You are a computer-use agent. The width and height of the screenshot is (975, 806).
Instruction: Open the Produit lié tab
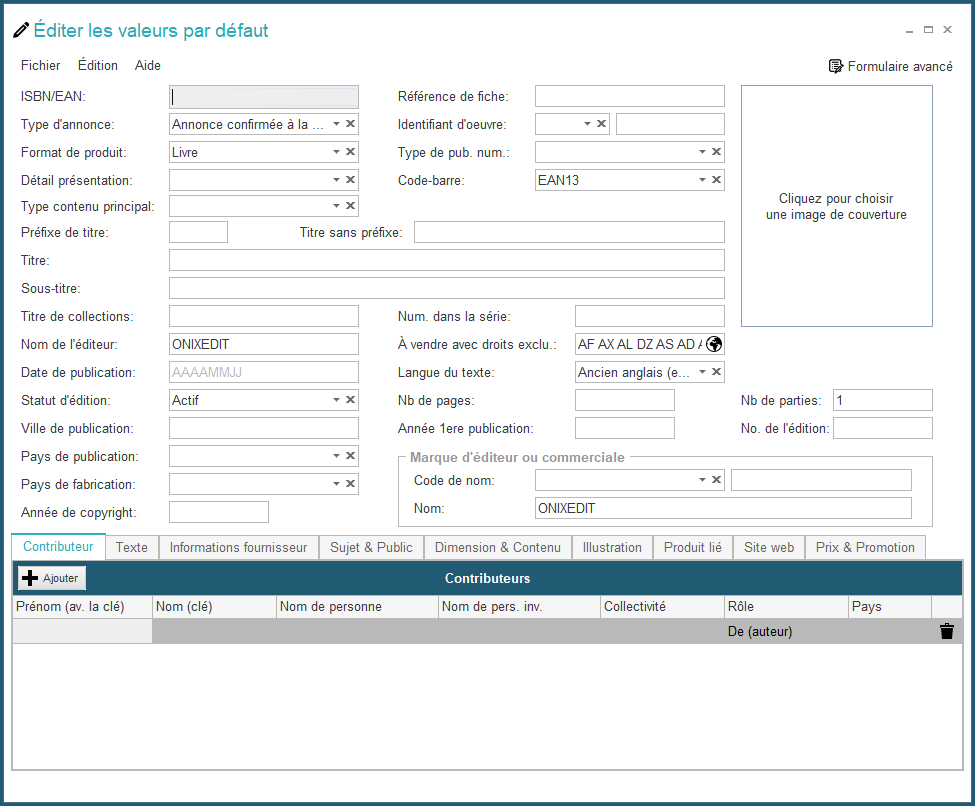tap(693, 547)
